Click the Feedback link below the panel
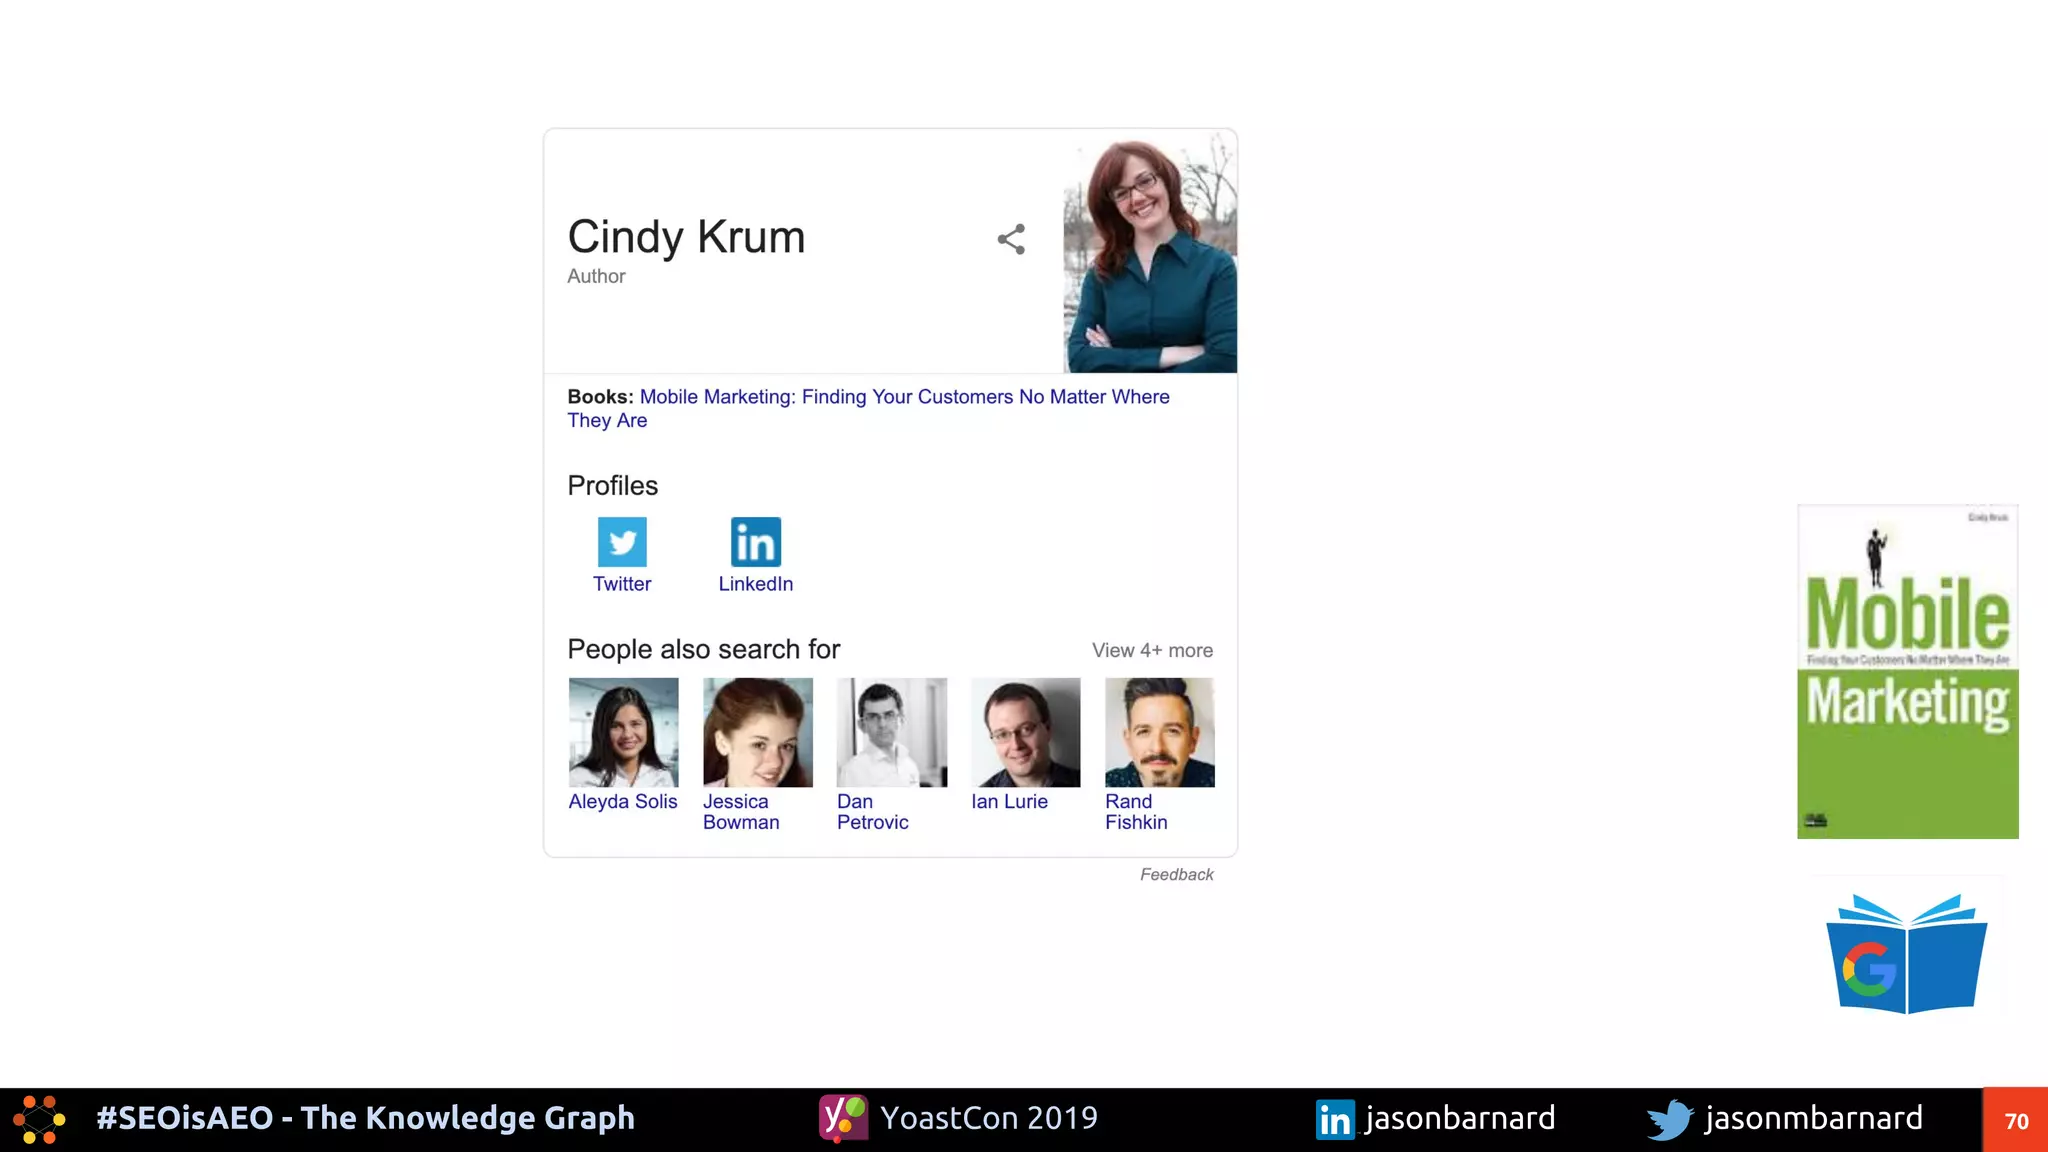The image size is (2048, 1152). tap(1177, 874)
